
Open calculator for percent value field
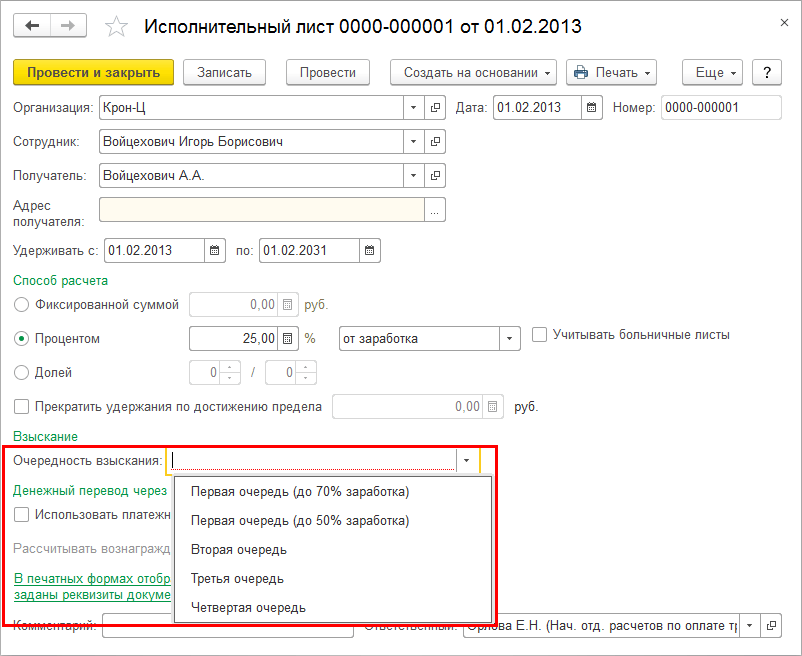click(289, 339)
